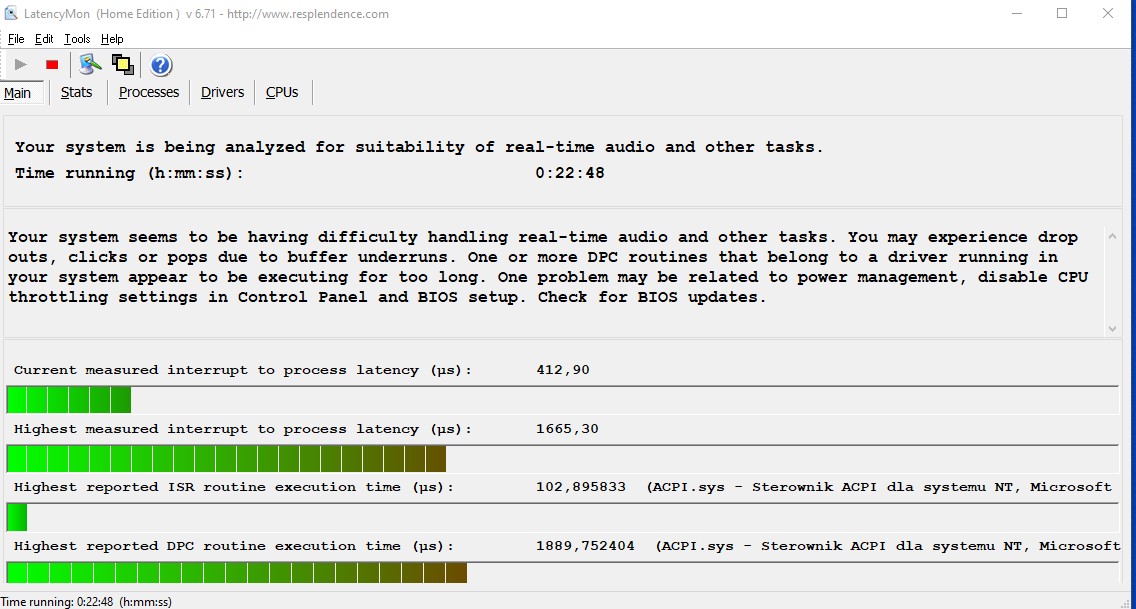Open the Help menu
Image resolution: width=1136 pixels, height=609 pixels.
112,38
